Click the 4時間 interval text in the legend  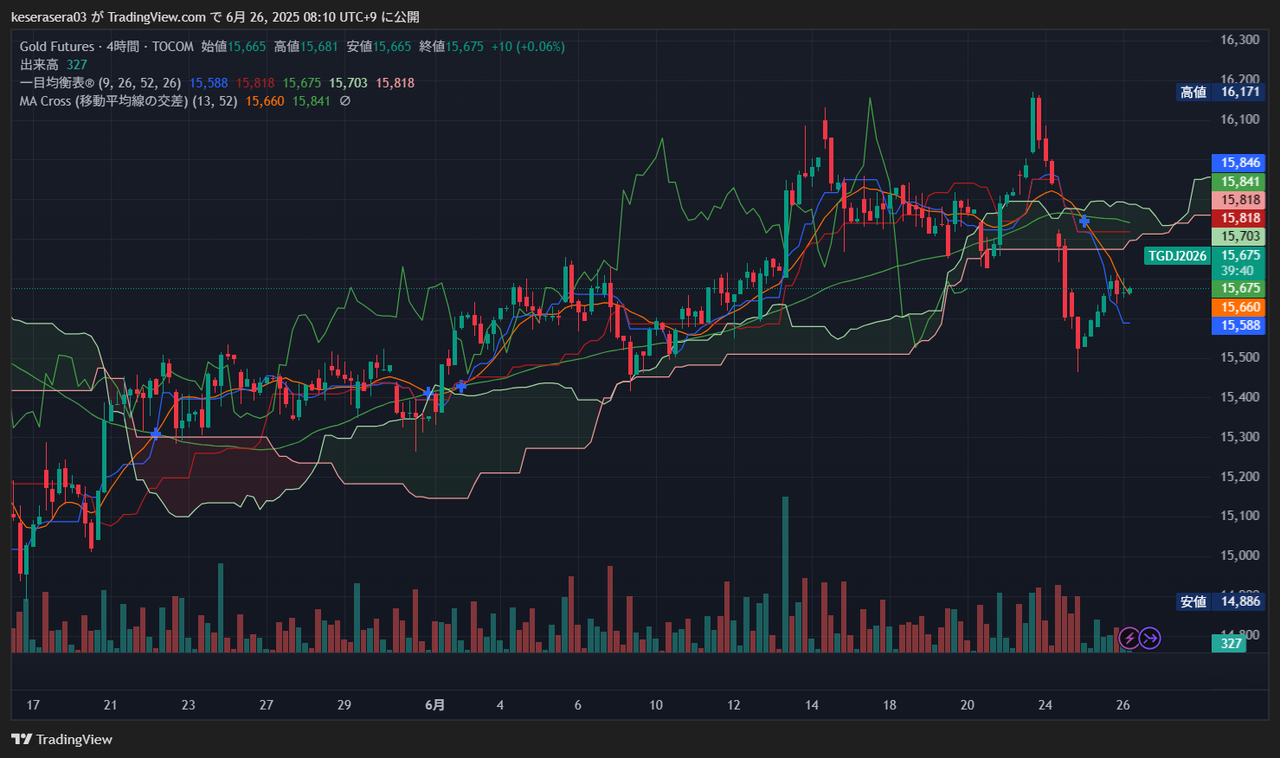point(124,47)
